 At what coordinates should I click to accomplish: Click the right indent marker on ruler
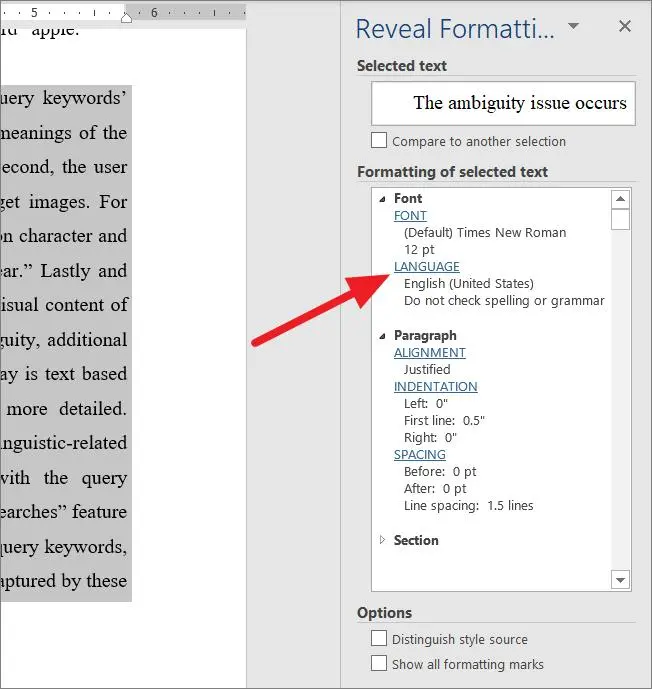point(127,18)
